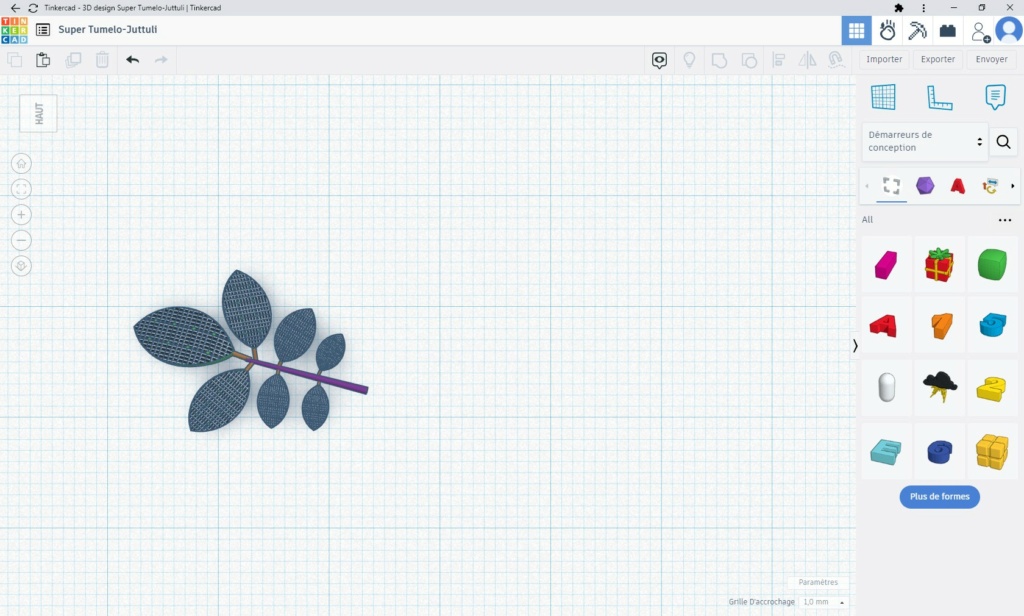Zoom in with plus button
This screenshot has width=1024, height=616.
[x=21, y=215]
